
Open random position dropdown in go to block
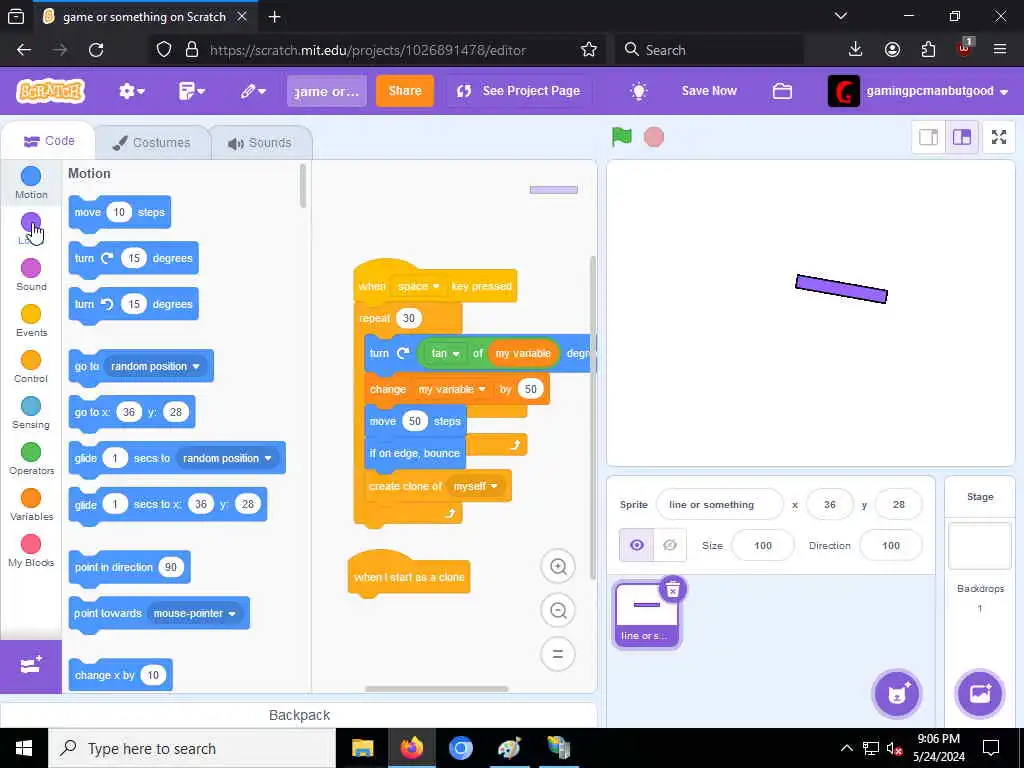click(x=155, y=366)
